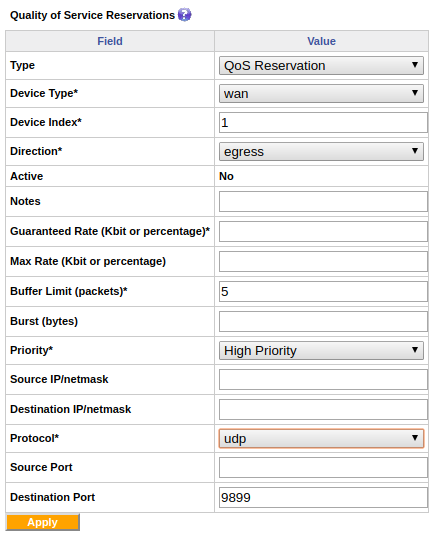
Task: Expand the Direction dropdown showing egress
Action: click(x=321, y=151)
